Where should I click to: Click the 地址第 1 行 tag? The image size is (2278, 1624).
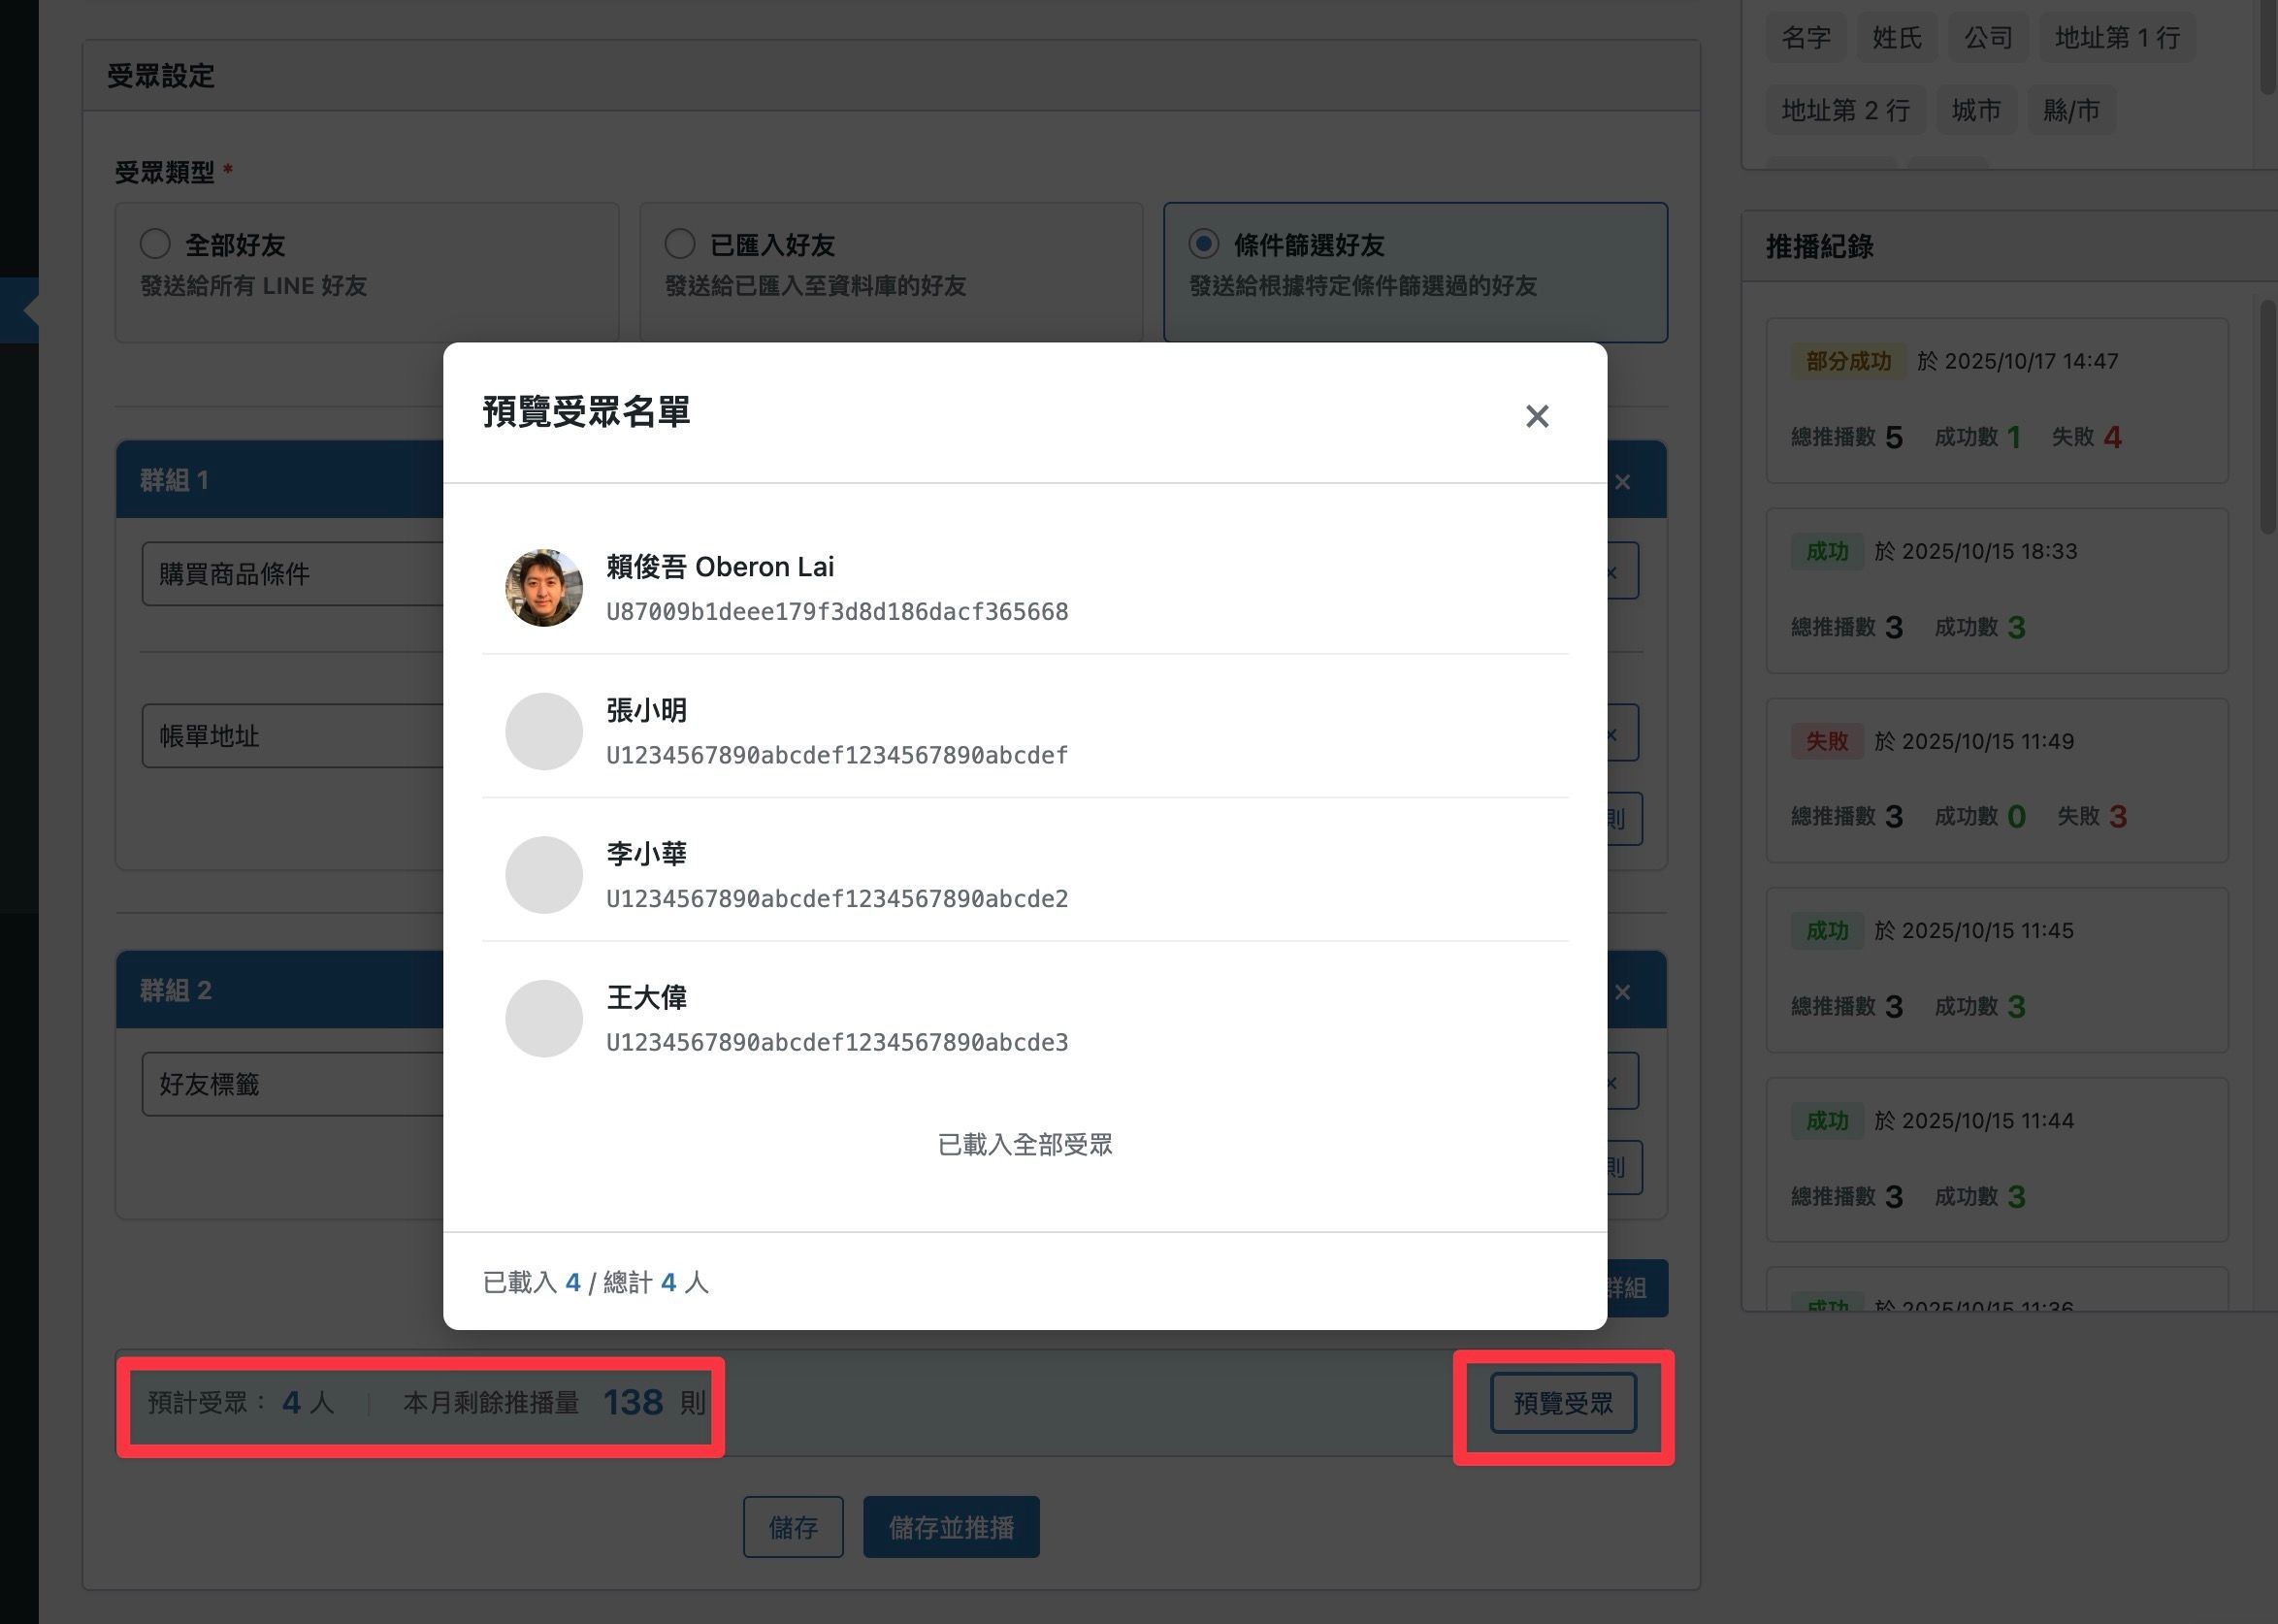pyautogui.click(x=2117, y=38)
